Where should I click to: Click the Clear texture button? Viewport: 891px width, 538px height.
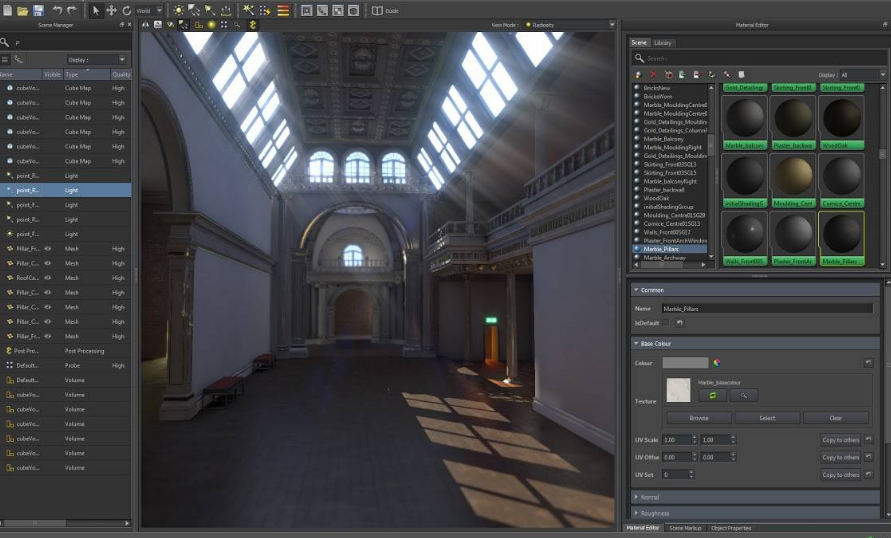[x=835, y=418]
